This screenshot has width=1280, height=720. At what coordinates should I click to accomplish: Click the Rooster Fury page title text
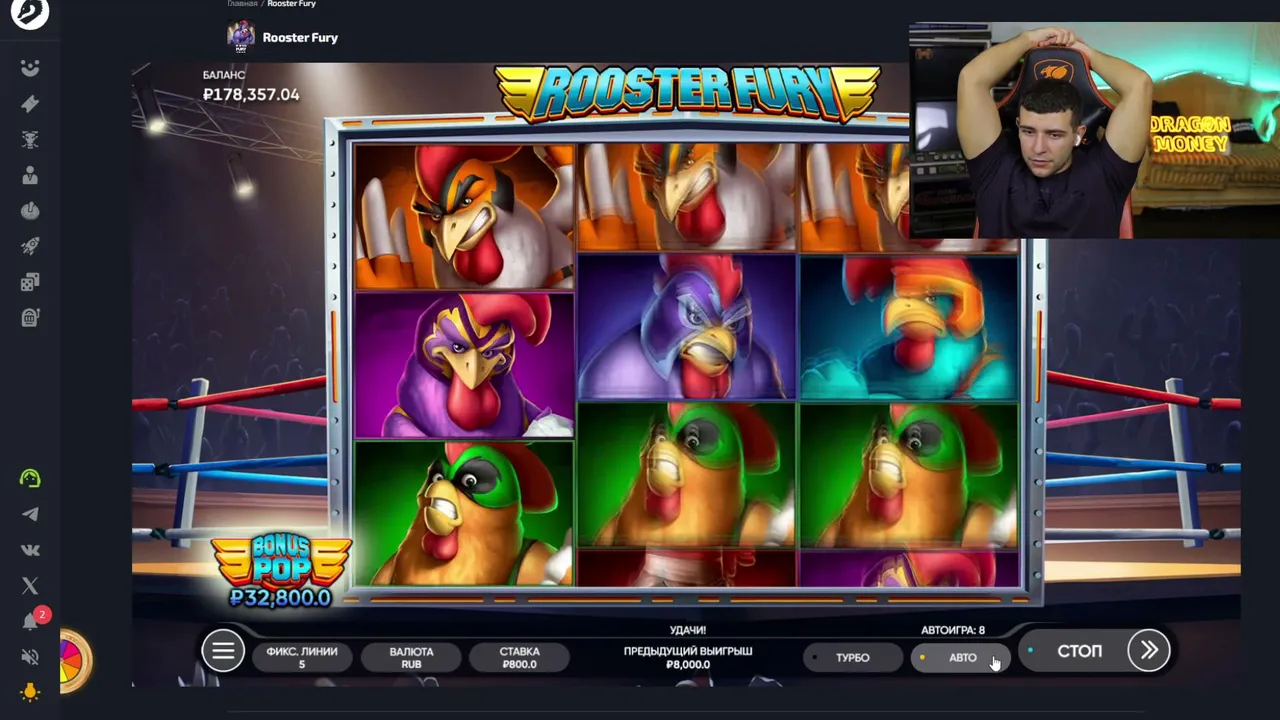[300, 37]
